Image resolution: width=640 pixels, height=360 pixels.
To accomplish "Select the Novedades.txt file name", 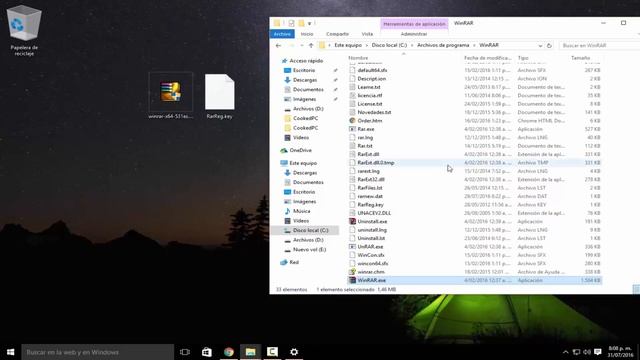I will (374, 112).
